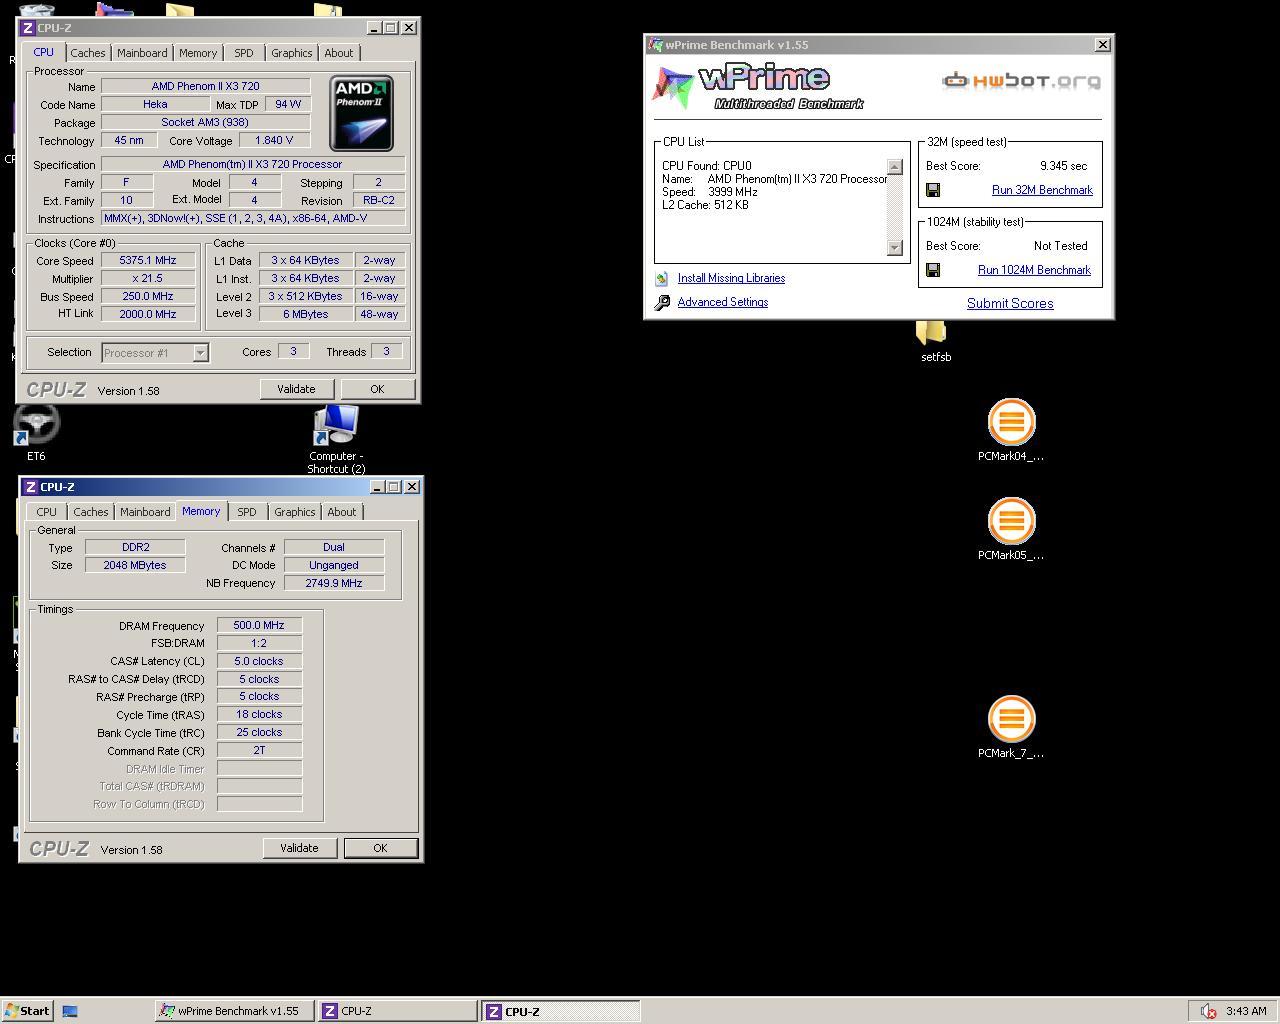Screen dimensions: 1280x1024
Task: Select the setfsb folder icon
Action: [931, 334]
